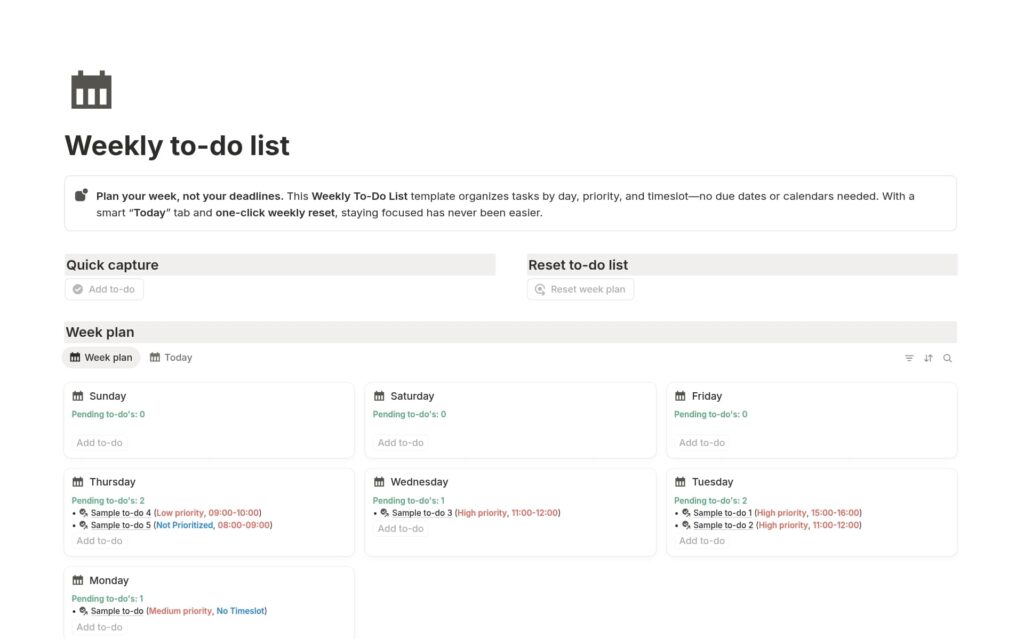Open the Sample to-do 4 link

pyautogui.click(x=121, y=513)
